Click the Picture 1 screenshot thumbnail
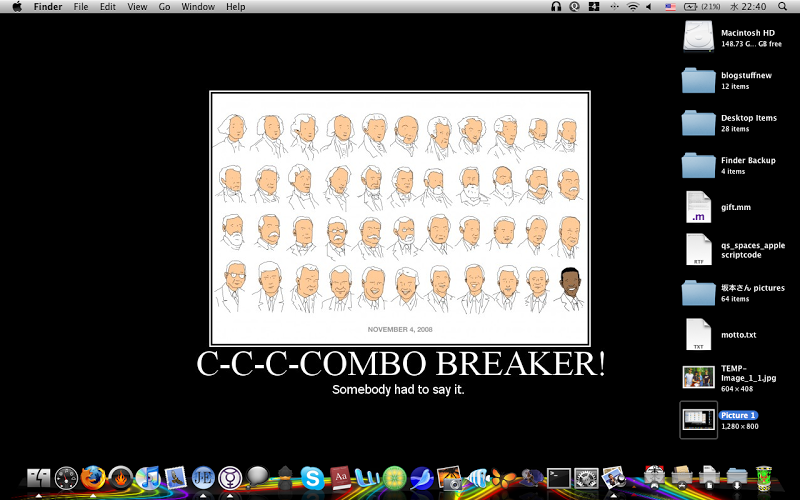This screenshot has height=500, width=800. click(x=698, y=419)
